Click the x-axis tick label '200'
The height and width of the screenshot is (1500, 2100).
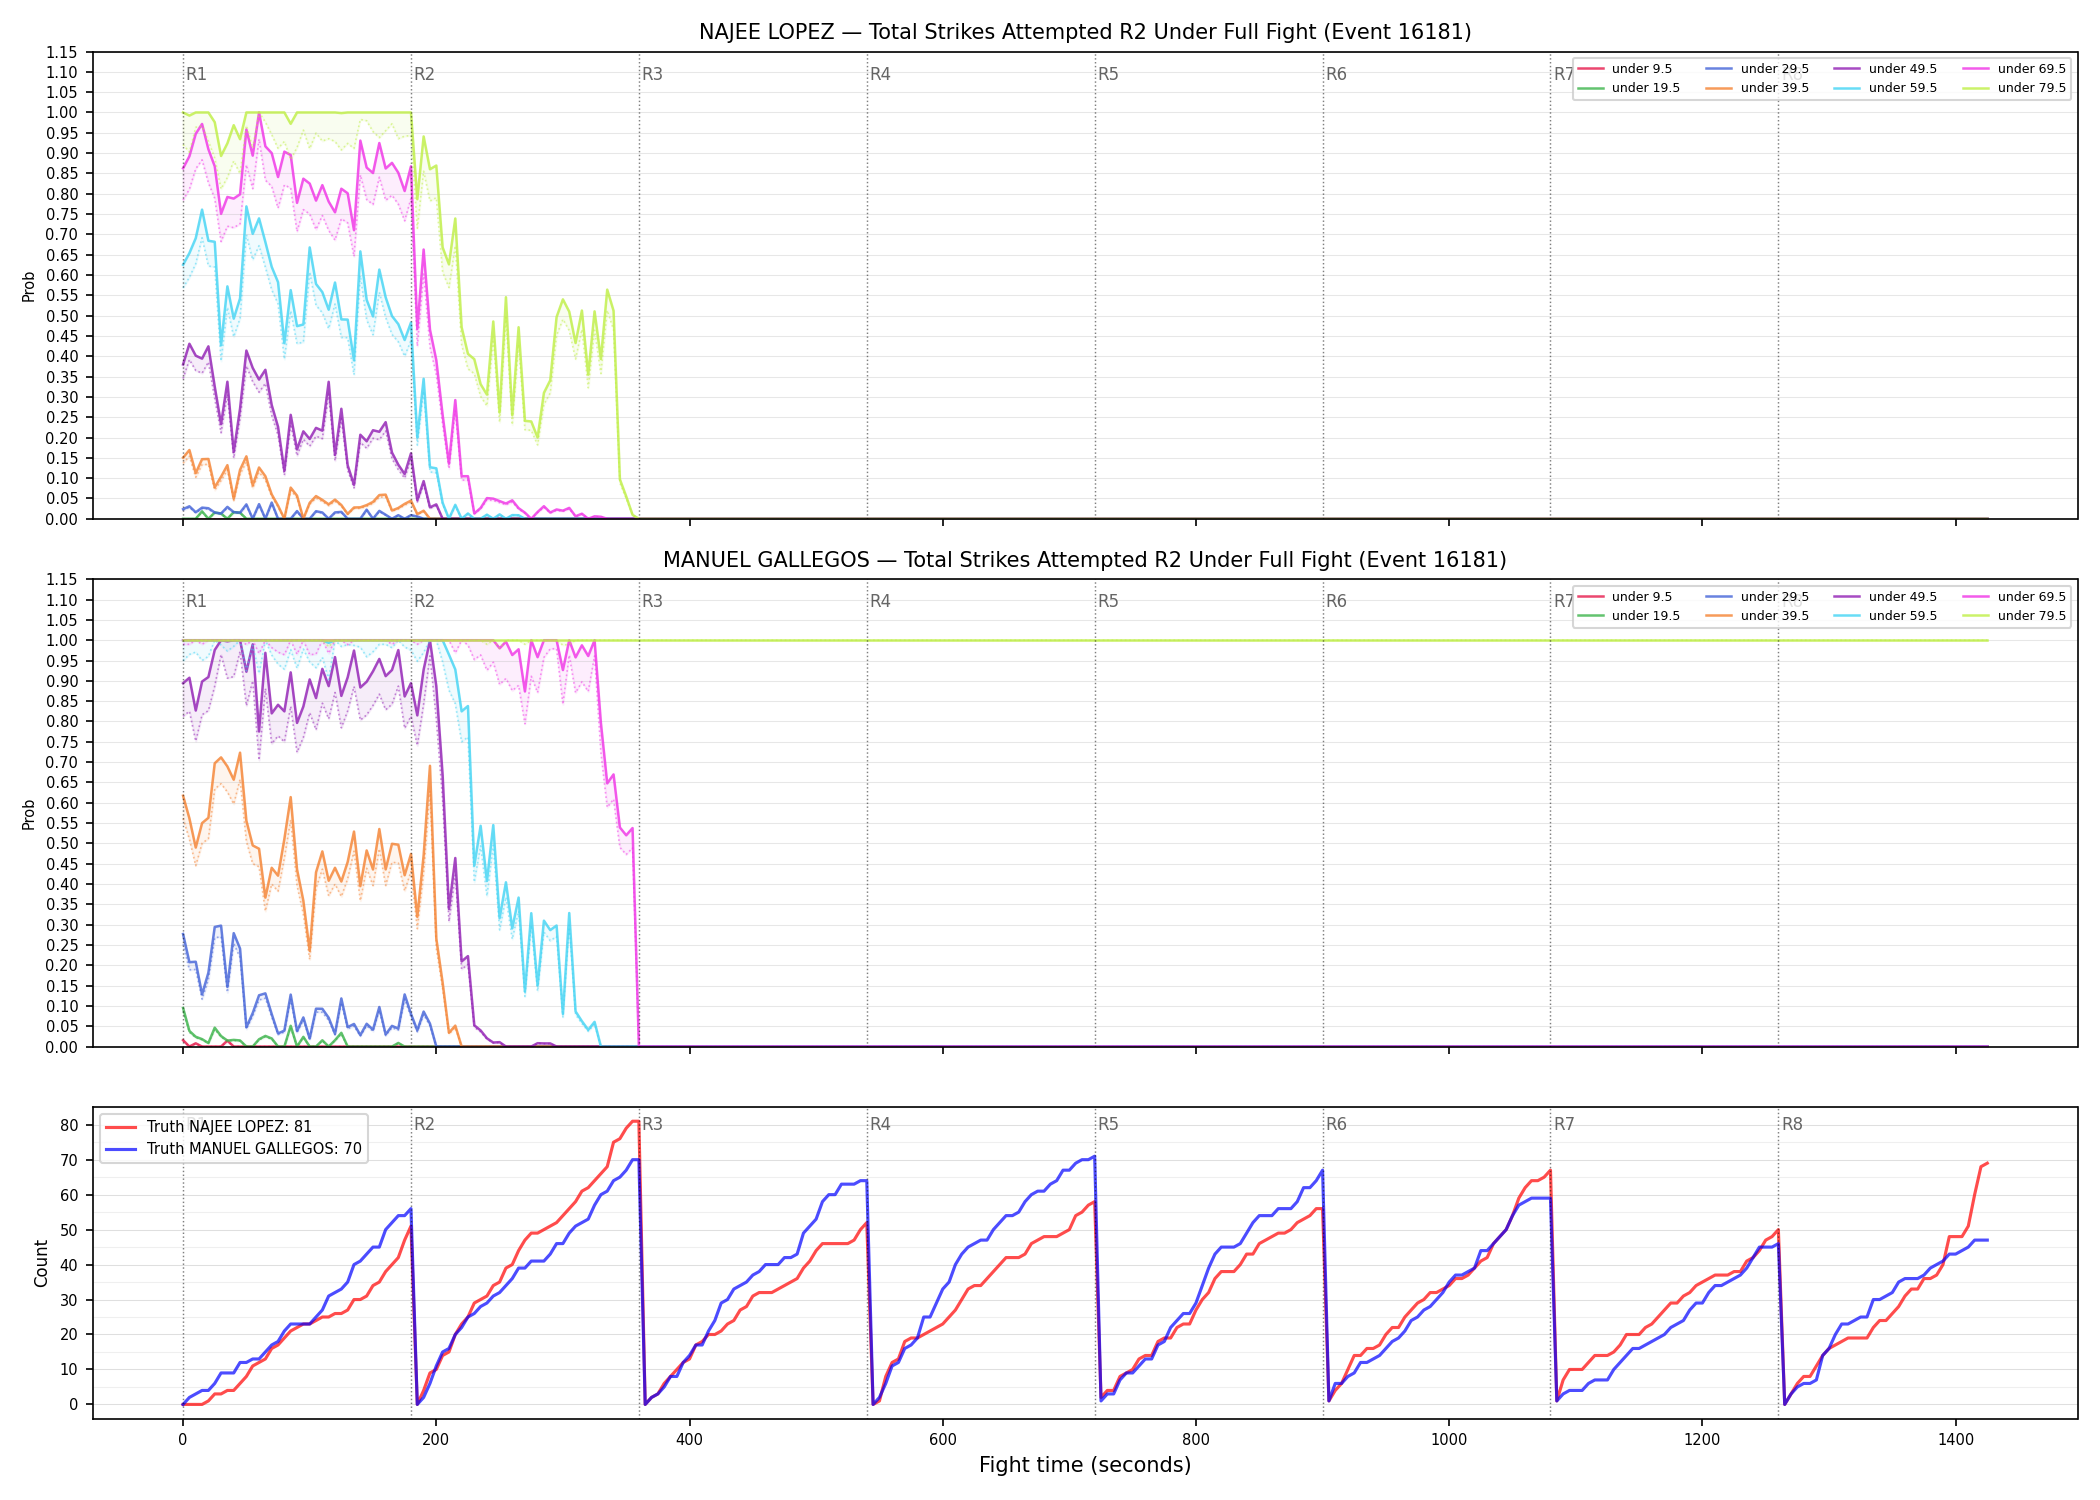click(x=435, y=1440)
